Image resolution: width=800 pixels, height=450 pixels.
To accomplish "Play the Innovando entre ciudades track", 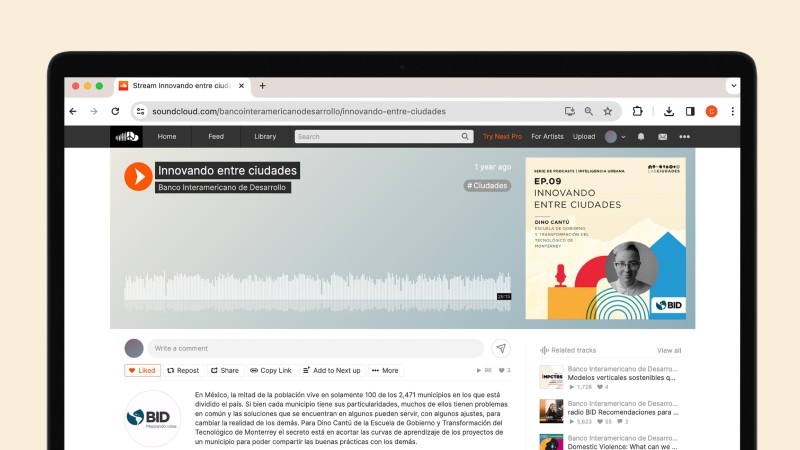I will click(x=138, y=177).
